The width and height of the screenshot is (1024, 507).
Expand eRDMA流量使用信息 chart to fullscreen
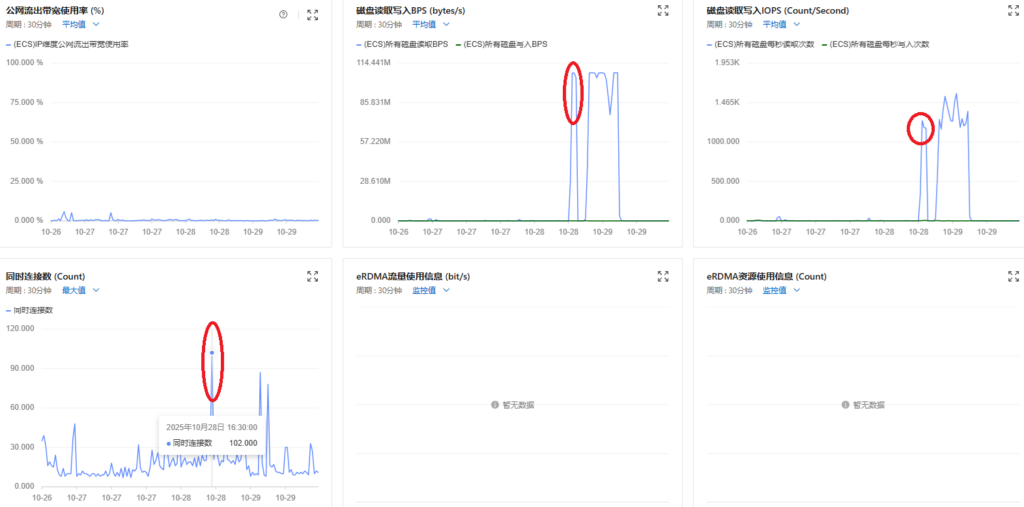point(663,276)
